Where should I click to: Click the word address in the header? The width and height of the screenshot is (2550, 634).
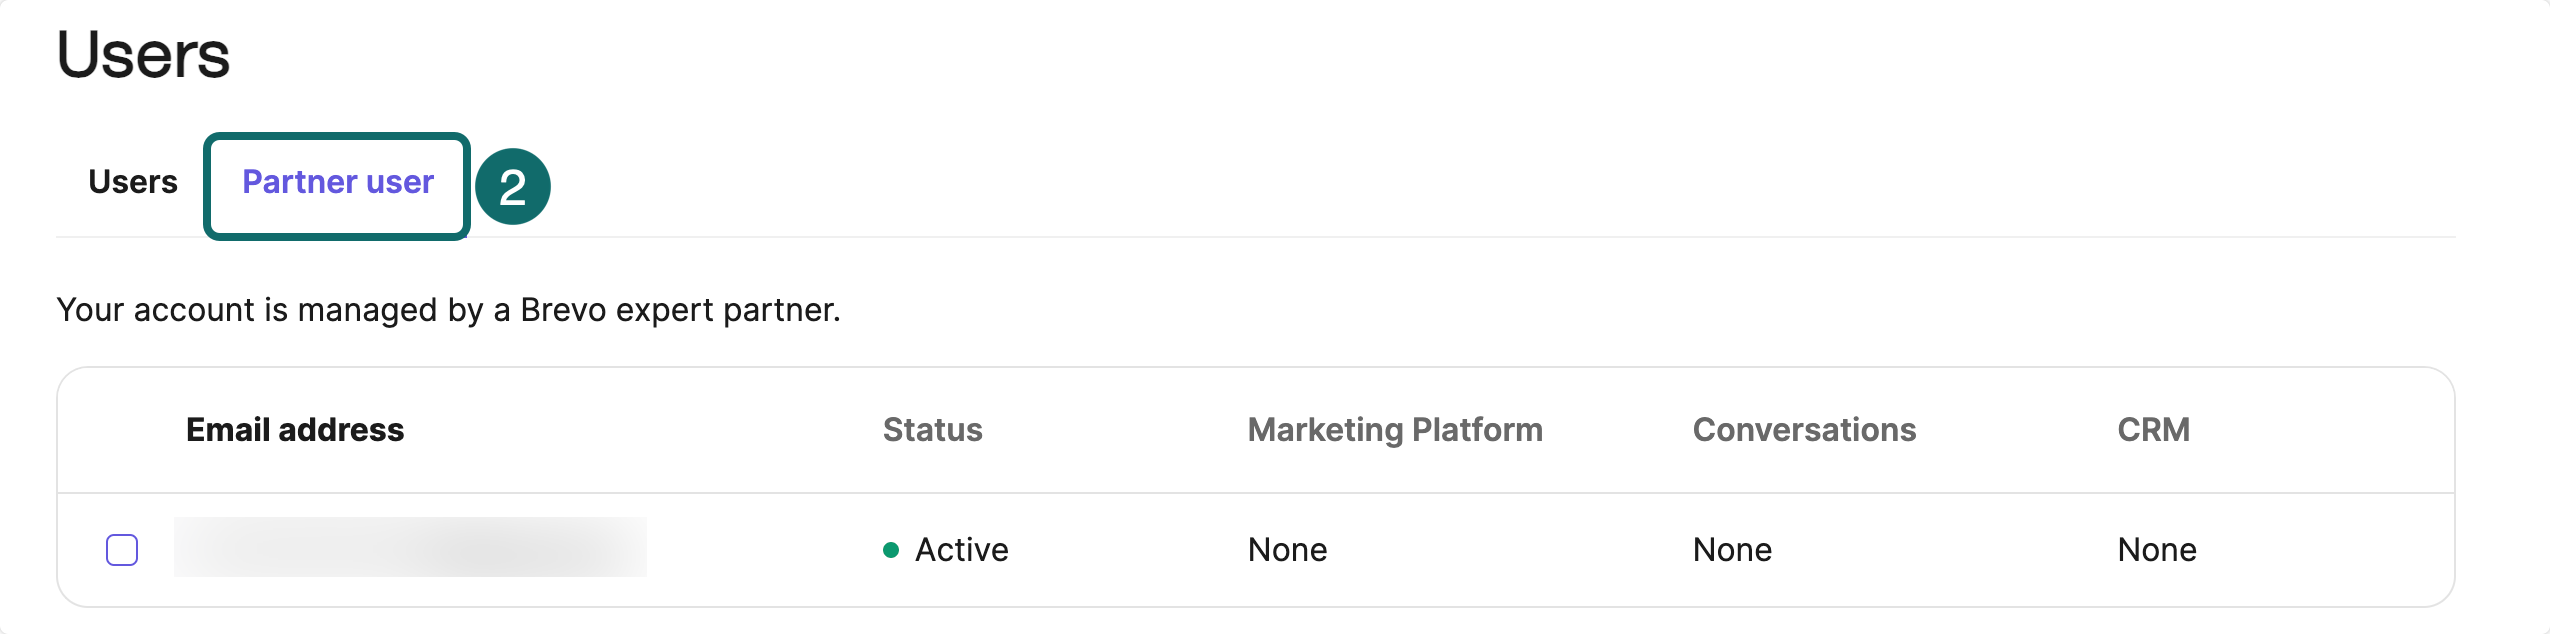tap(341, 430)
